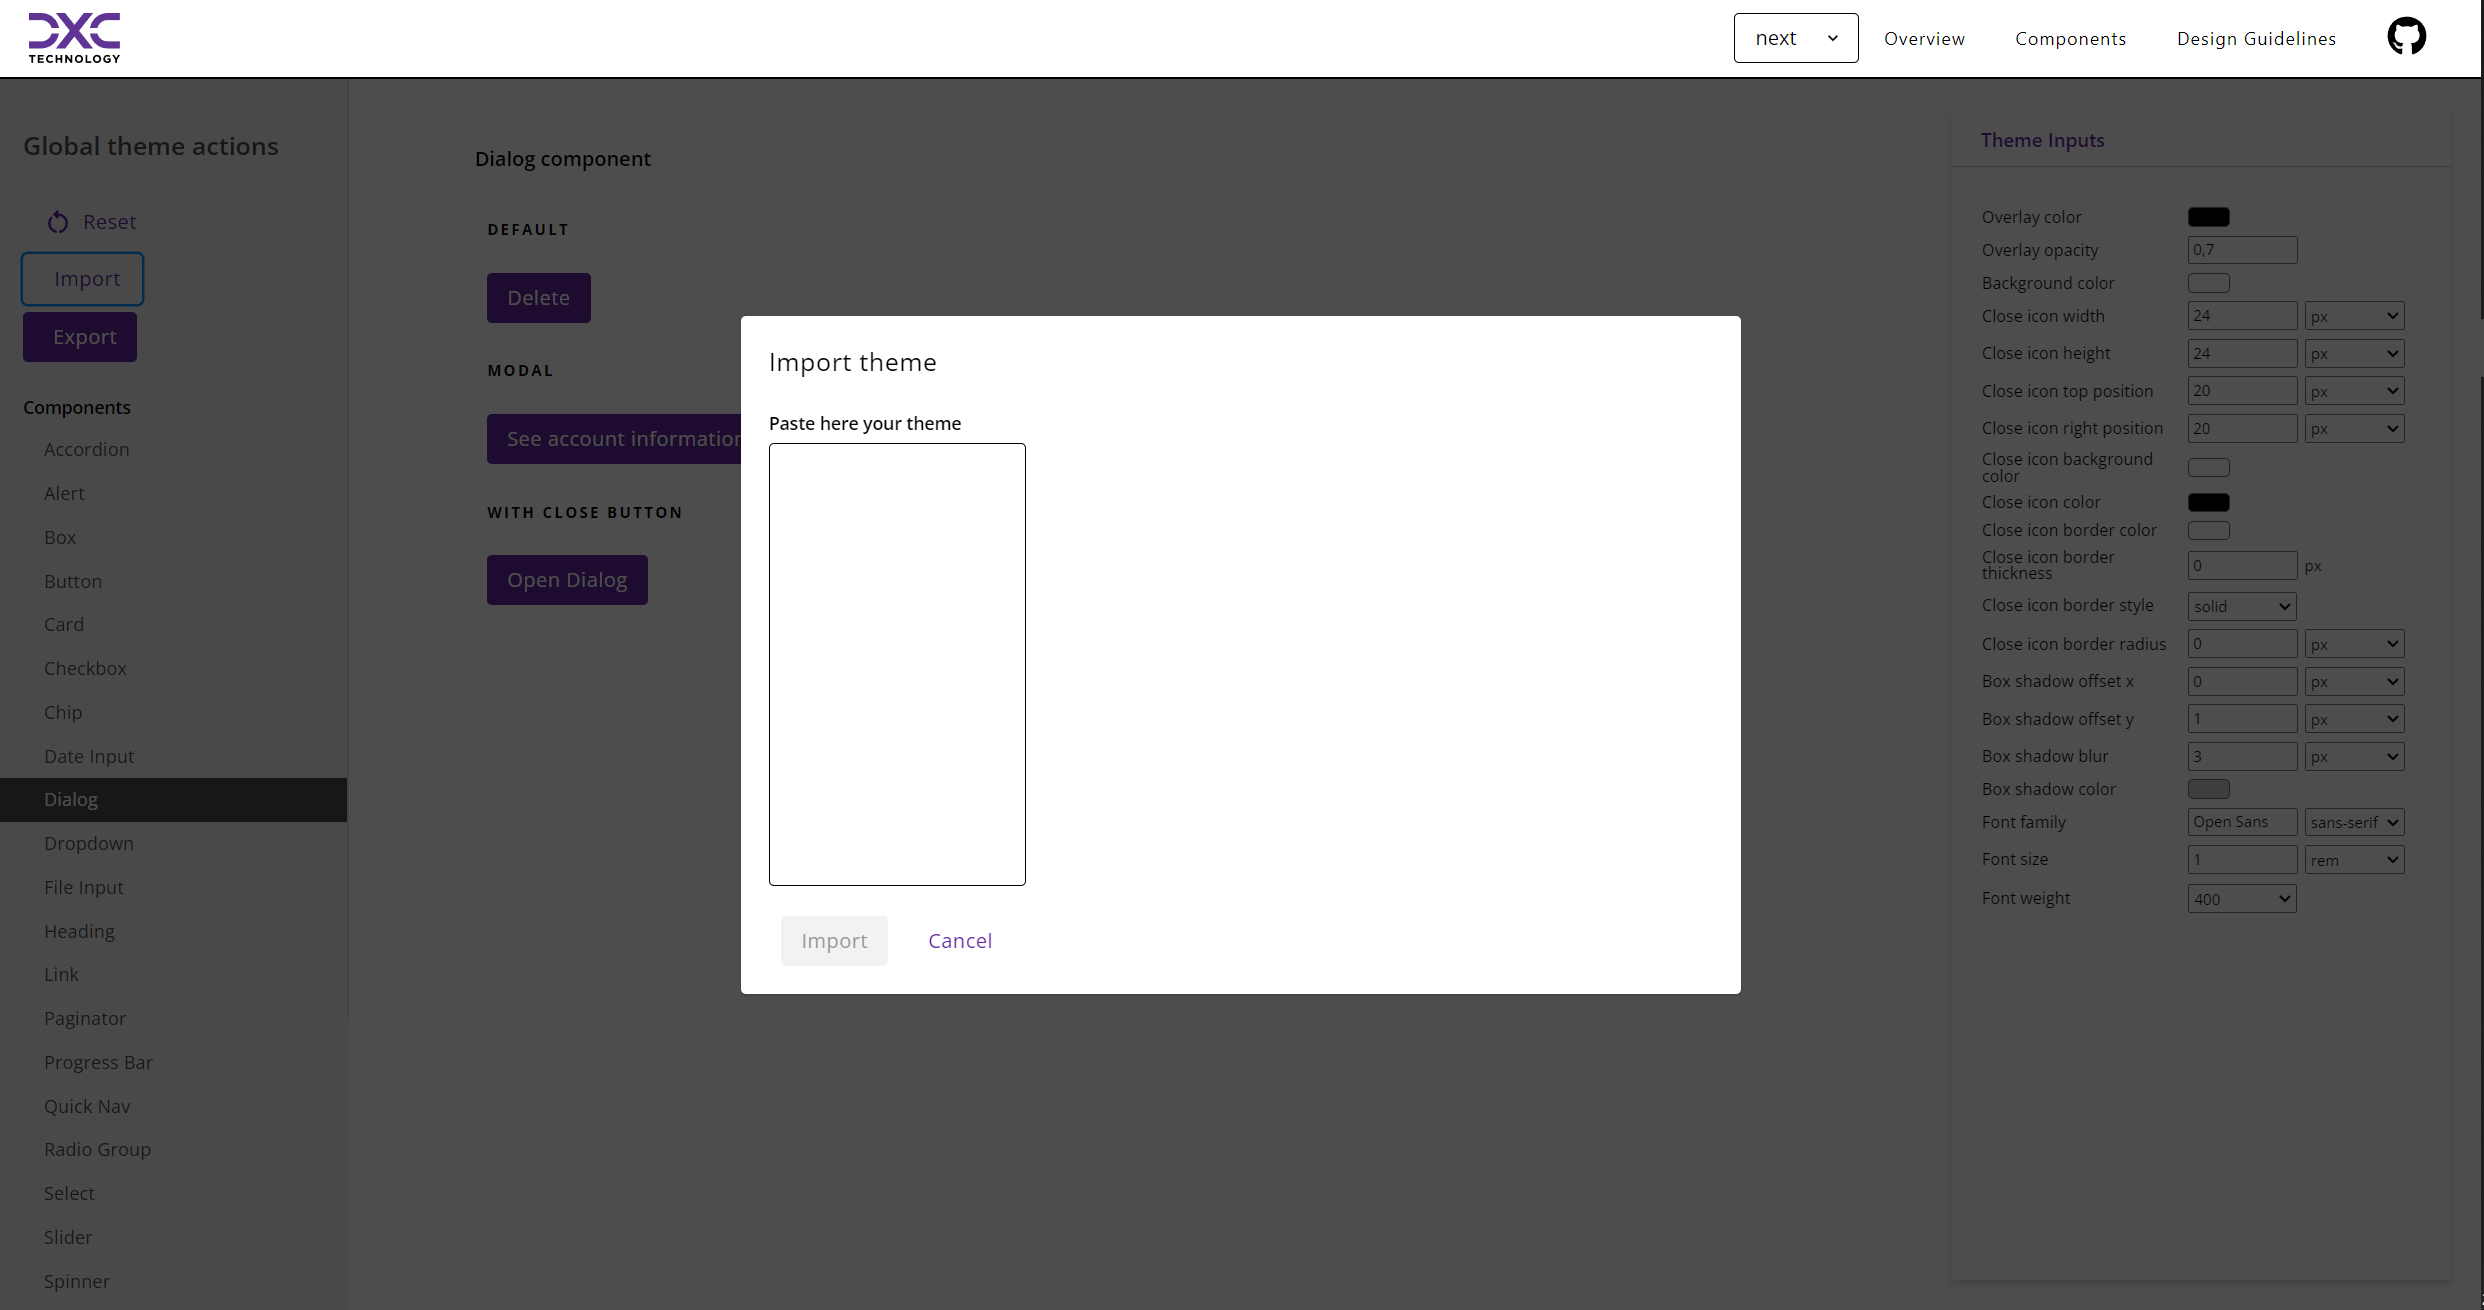
Task: Open the Close icon border style dropdown
Action: 2240,606
